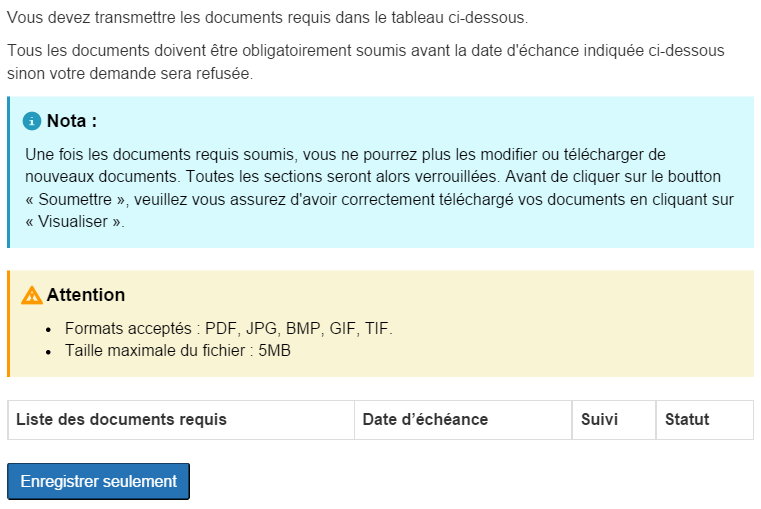761x509 pixels.
Task: Click the sentence starting Vous devez transmettre
Action: coord(267,17)
